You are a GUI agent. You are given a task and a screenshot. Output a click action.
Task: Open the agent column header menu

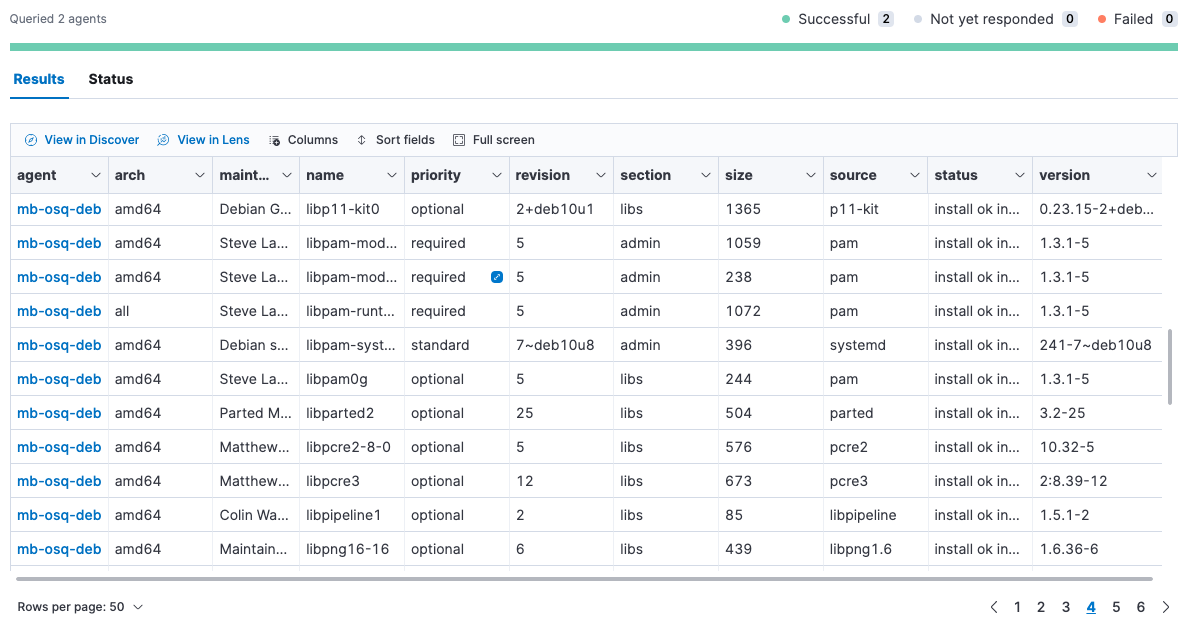96,175
